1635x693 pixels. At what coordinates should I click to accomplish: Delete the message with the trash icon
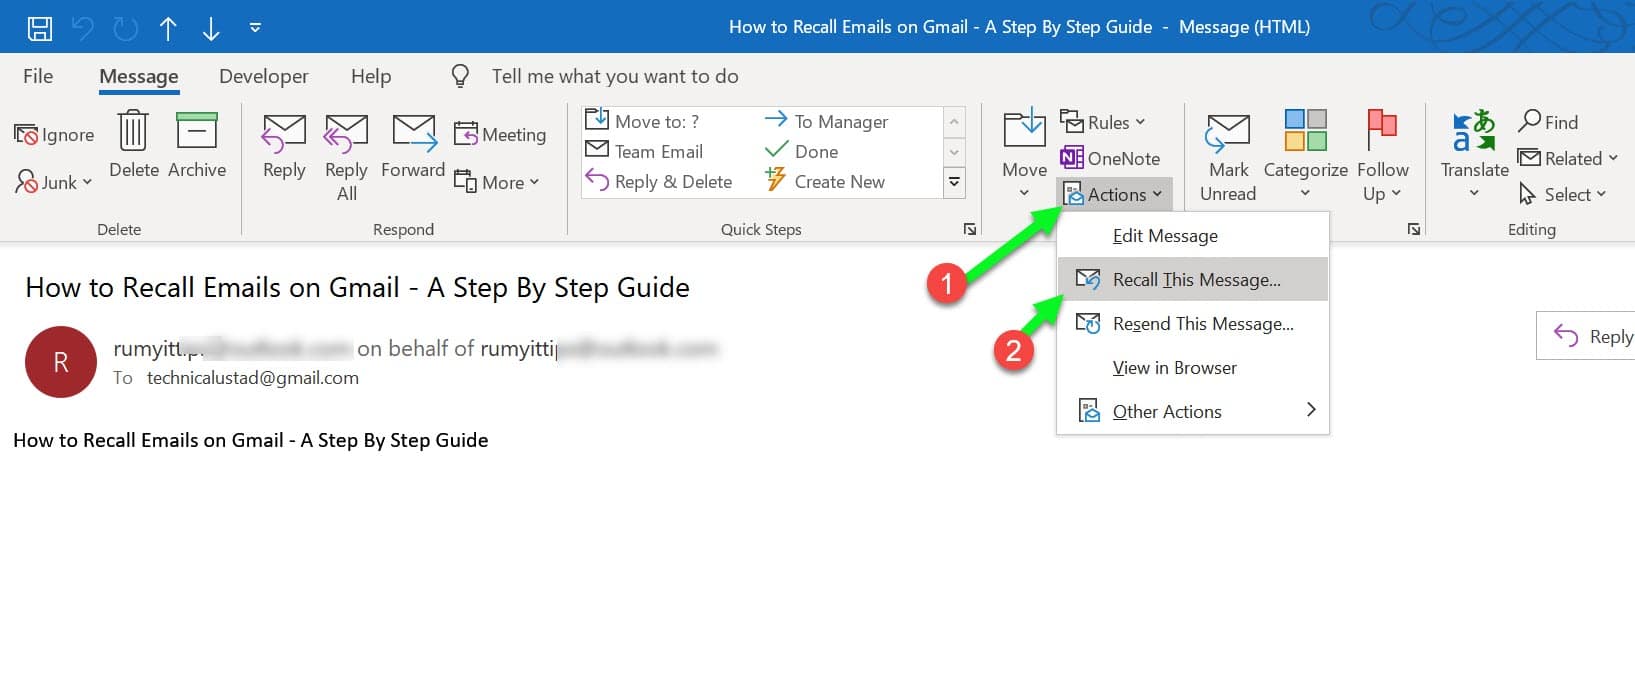[134, 146]
